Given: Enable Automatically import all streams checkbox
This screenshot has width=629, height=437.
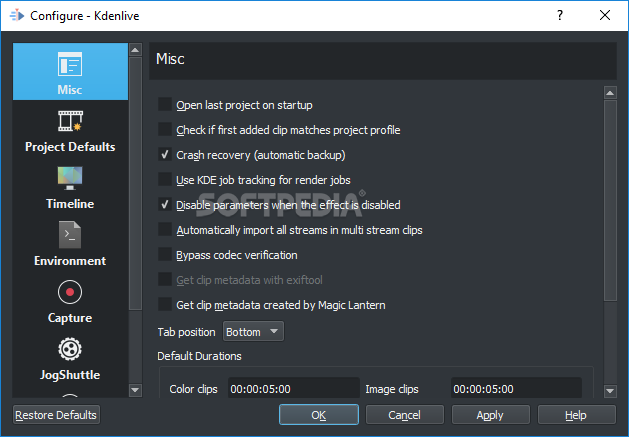Looking at the screenshot, I should pyautogui.click(x=165, y=230).
